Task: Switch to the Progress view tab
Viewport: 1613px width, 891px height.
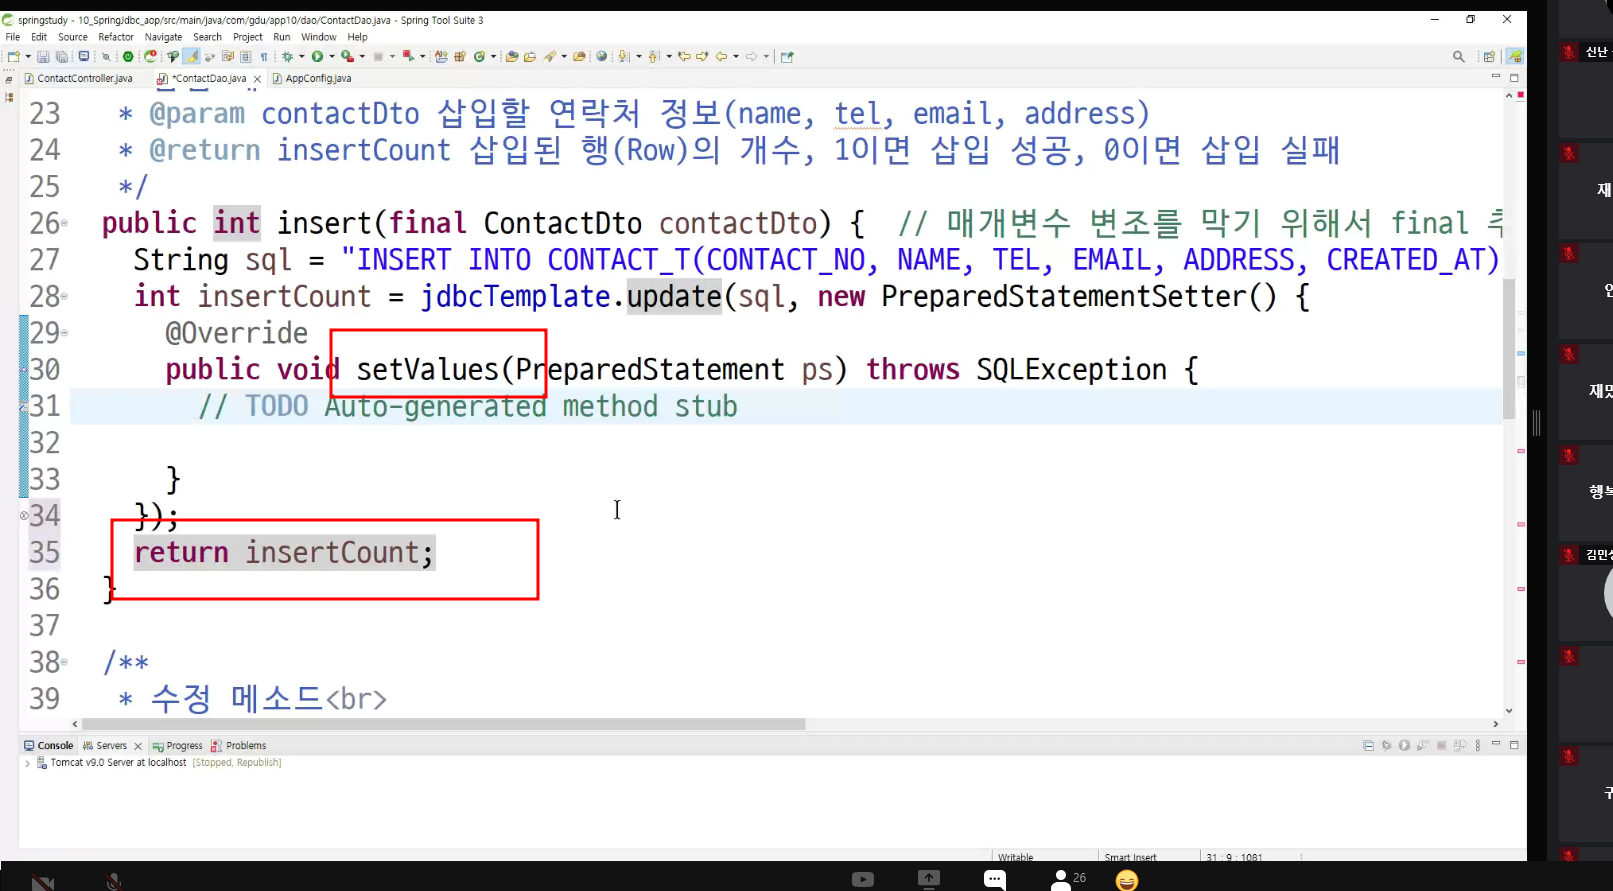Action: tap(178, 746)
